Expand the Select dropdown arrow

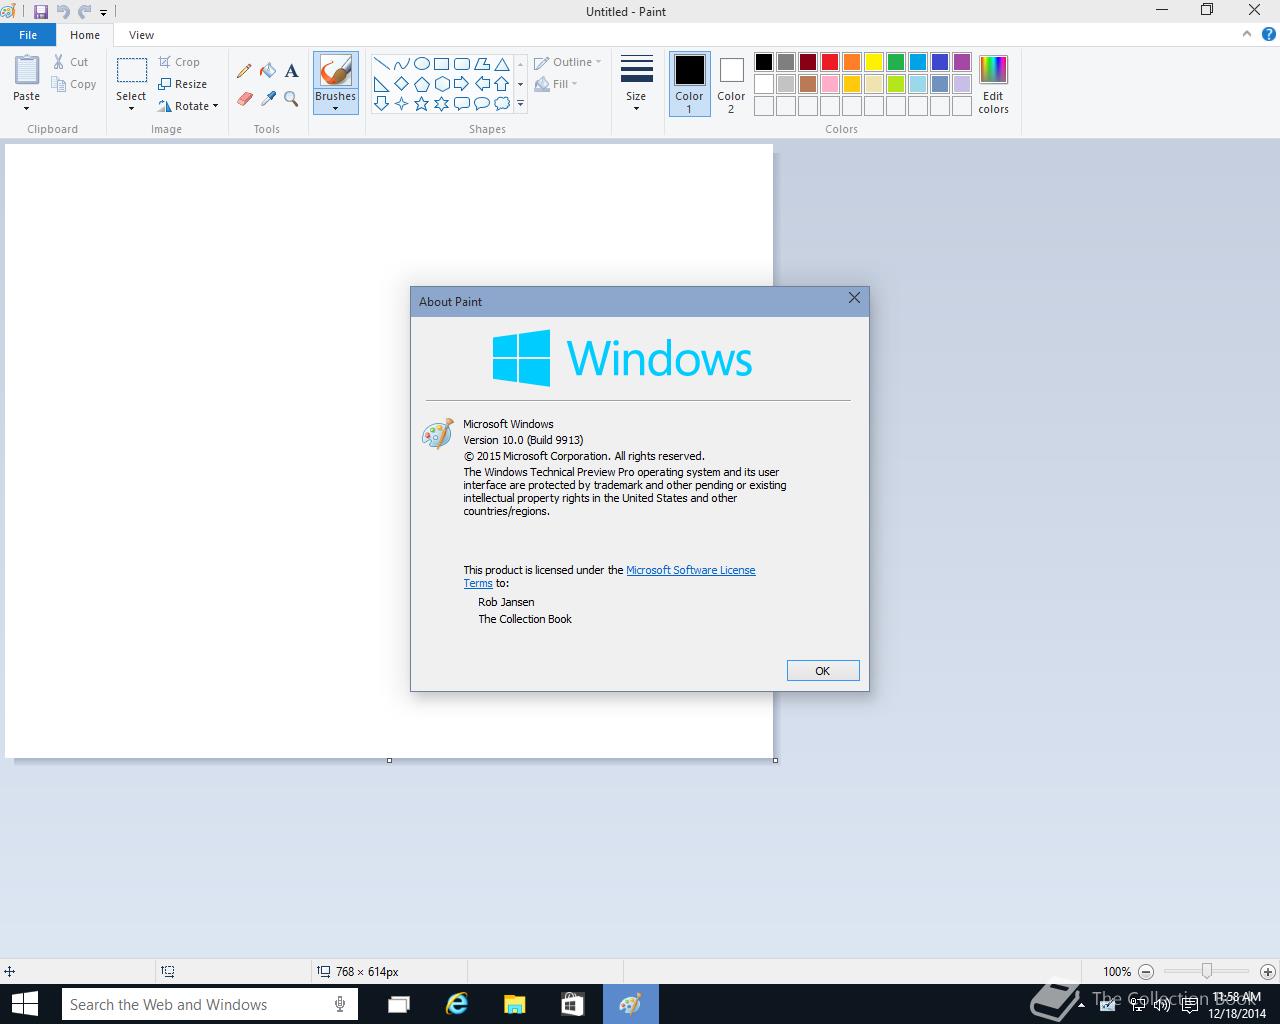coord(131,108)
